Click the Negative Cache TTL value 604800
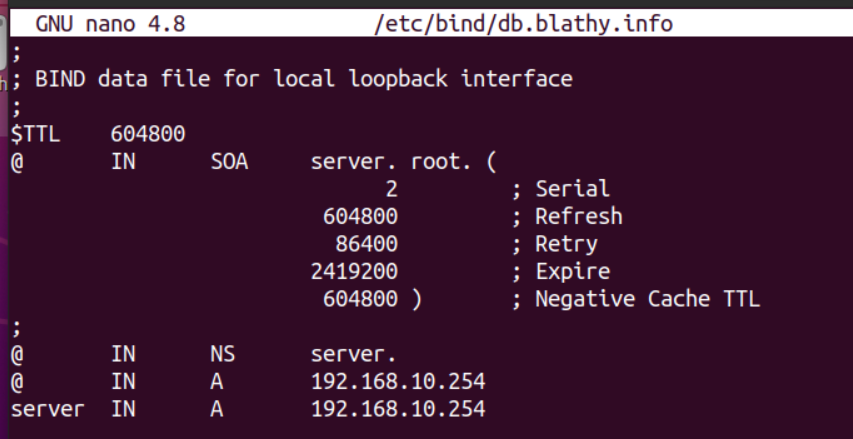The height and width of the screenshot is (439, 853). (360, 299)
